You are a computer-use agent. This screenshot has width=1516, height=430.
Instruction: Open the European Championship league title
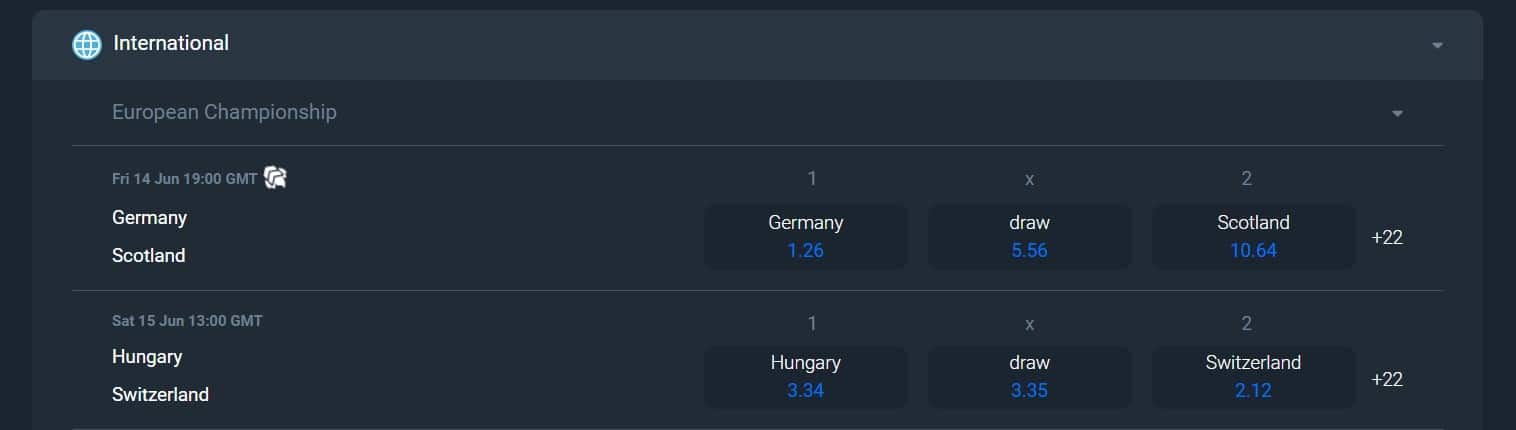pyautogui.click(x=224, y=112)
